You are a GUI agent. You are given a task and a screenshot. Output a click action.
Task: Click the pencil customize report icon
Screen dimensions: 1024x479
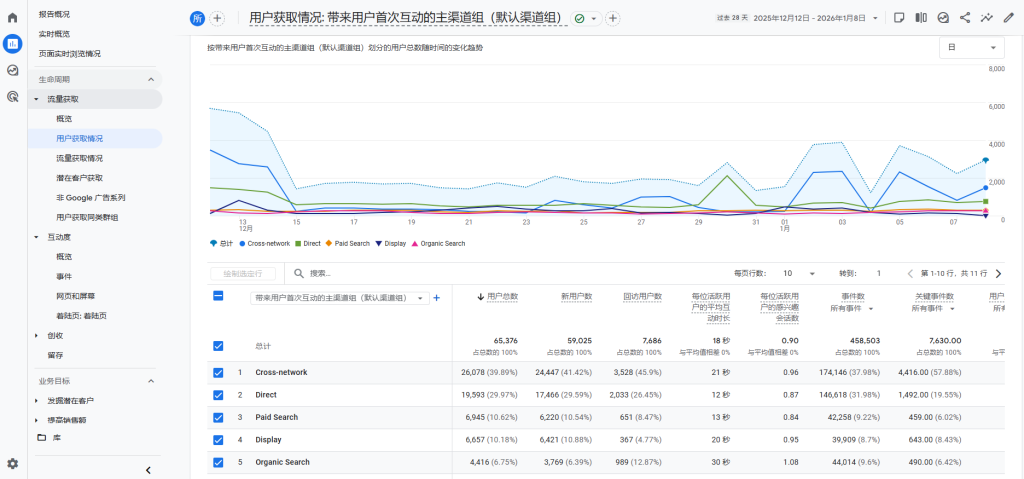pyautogui.click(x=1008, y=18)
